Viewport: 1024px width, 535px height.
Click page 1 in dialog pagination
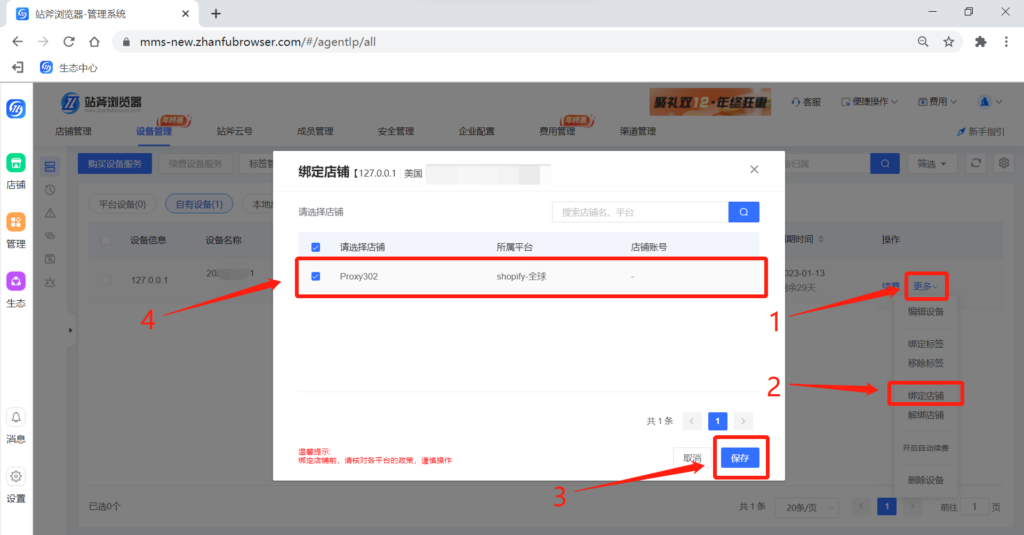click(717, 421)
